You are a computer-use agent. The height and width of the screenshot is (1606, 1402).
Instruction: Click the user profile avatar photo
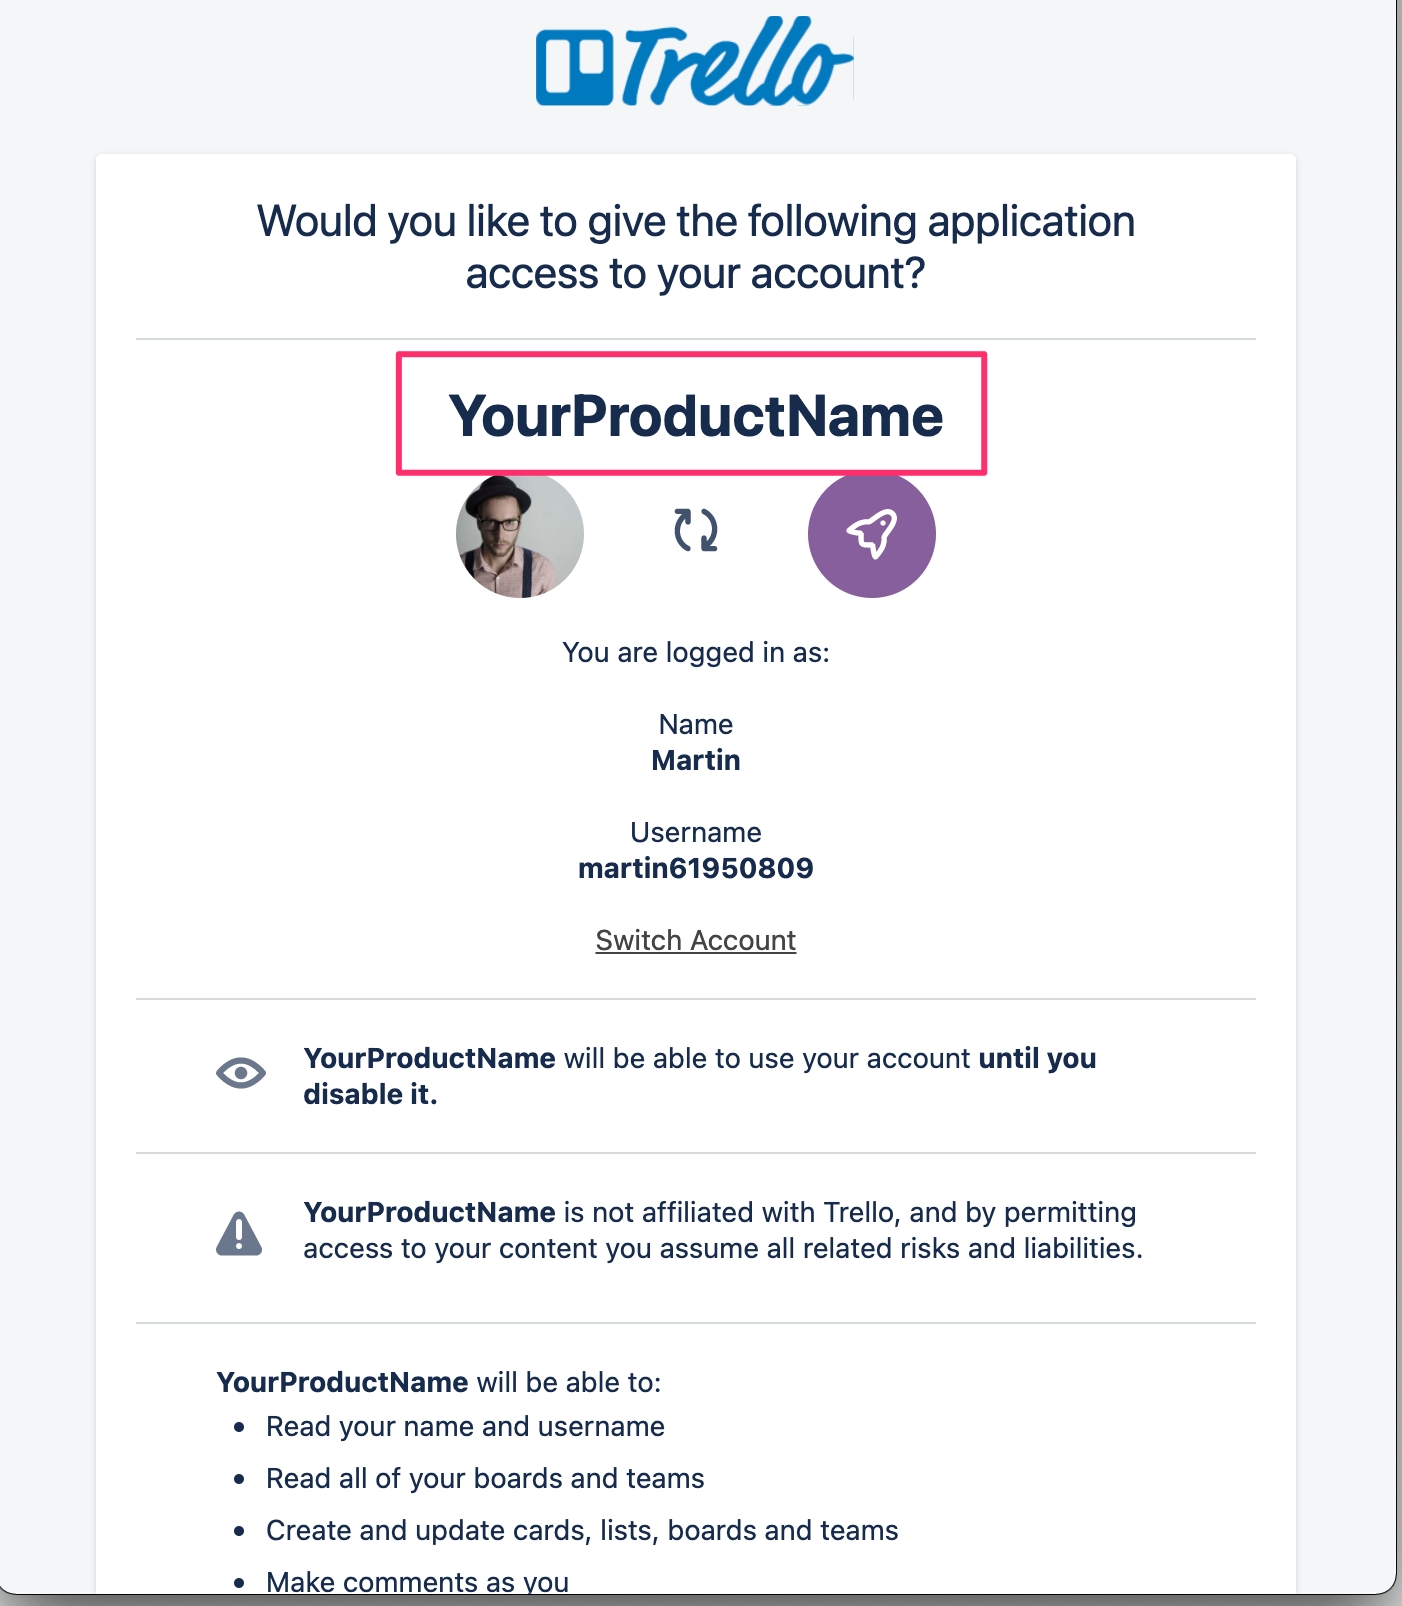520,534
